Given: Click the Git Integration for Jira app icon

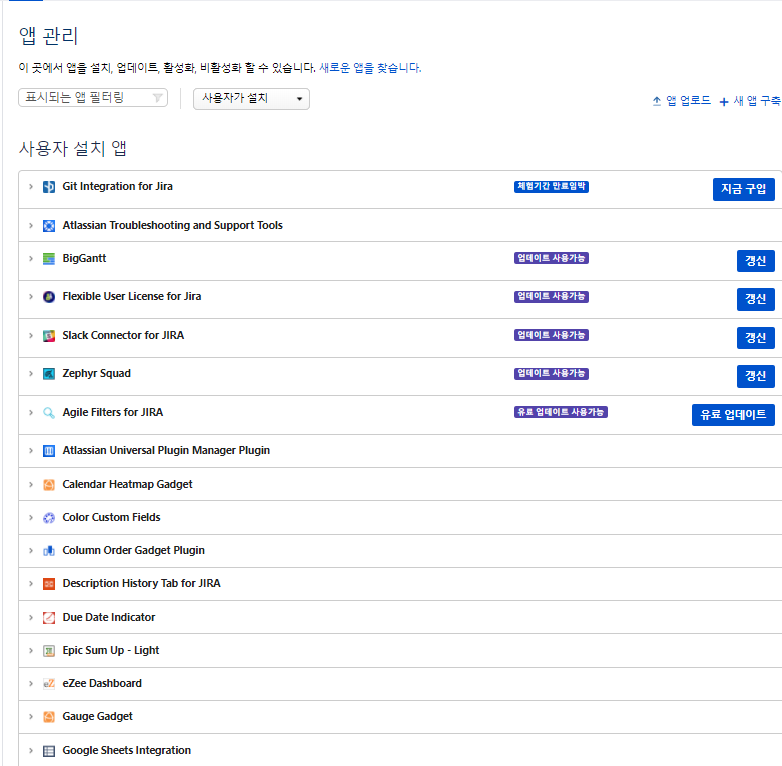Looking at the screenshot, I should coord(49,187).
